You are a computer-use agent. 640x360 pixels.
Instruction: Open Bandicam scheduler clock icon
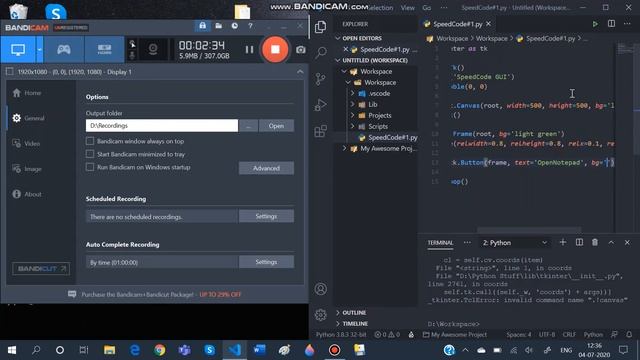pos(235,26)
